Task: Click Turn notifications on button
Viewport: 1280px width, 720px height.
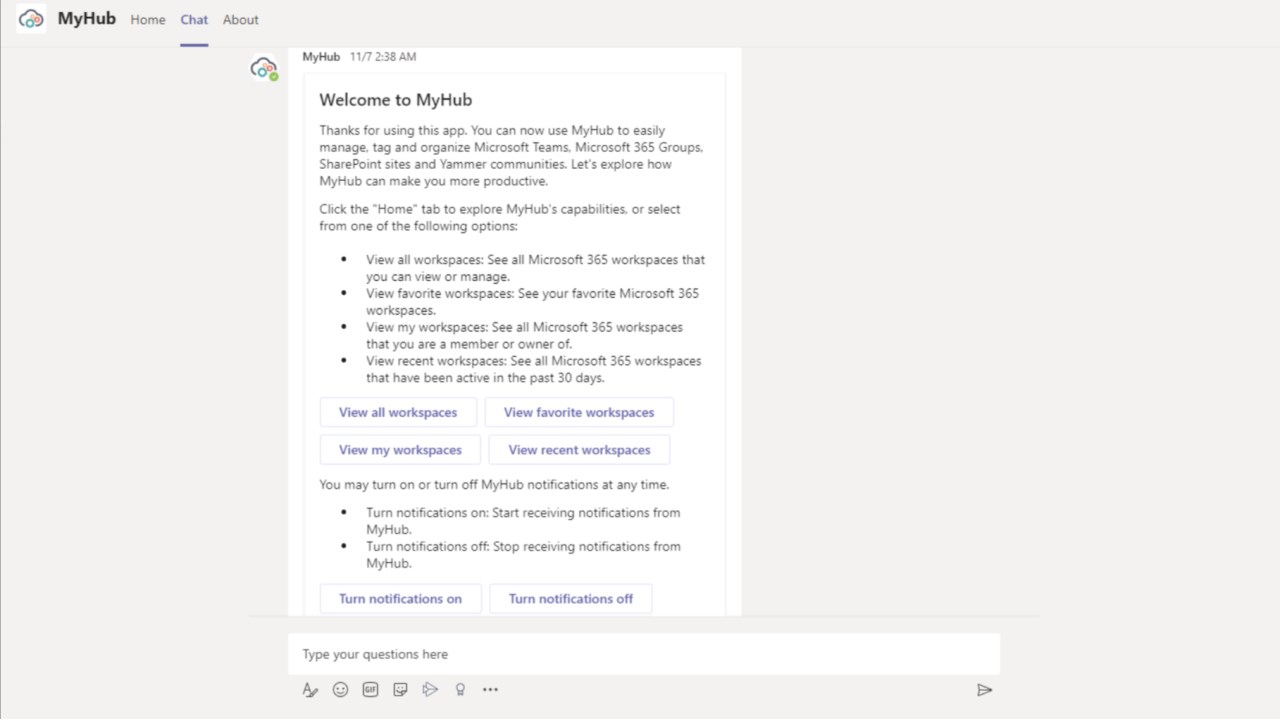Action: coord(400,599)
